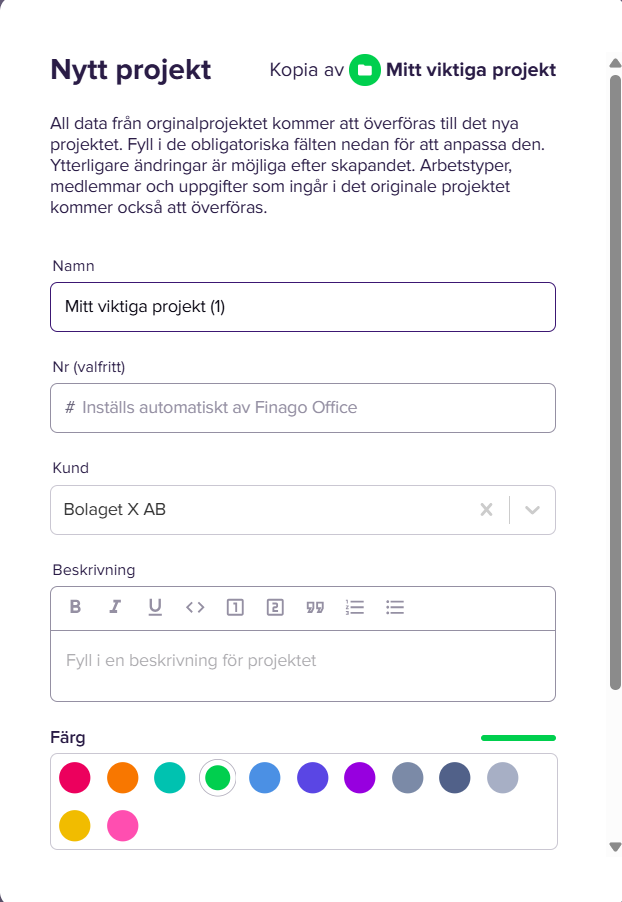This screenshot has width=622, height=902.
Task: Click the Namn input field
Action: click(x=303, y=307)
